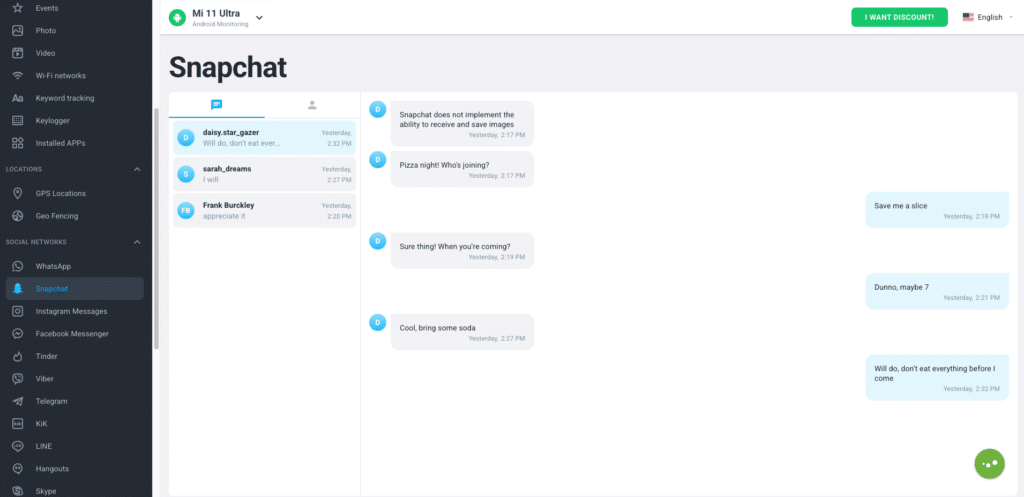This screenshot has width=1024, height=497.
Task: Click the sidebar vertical scrollbar
Action: point(156,228)
